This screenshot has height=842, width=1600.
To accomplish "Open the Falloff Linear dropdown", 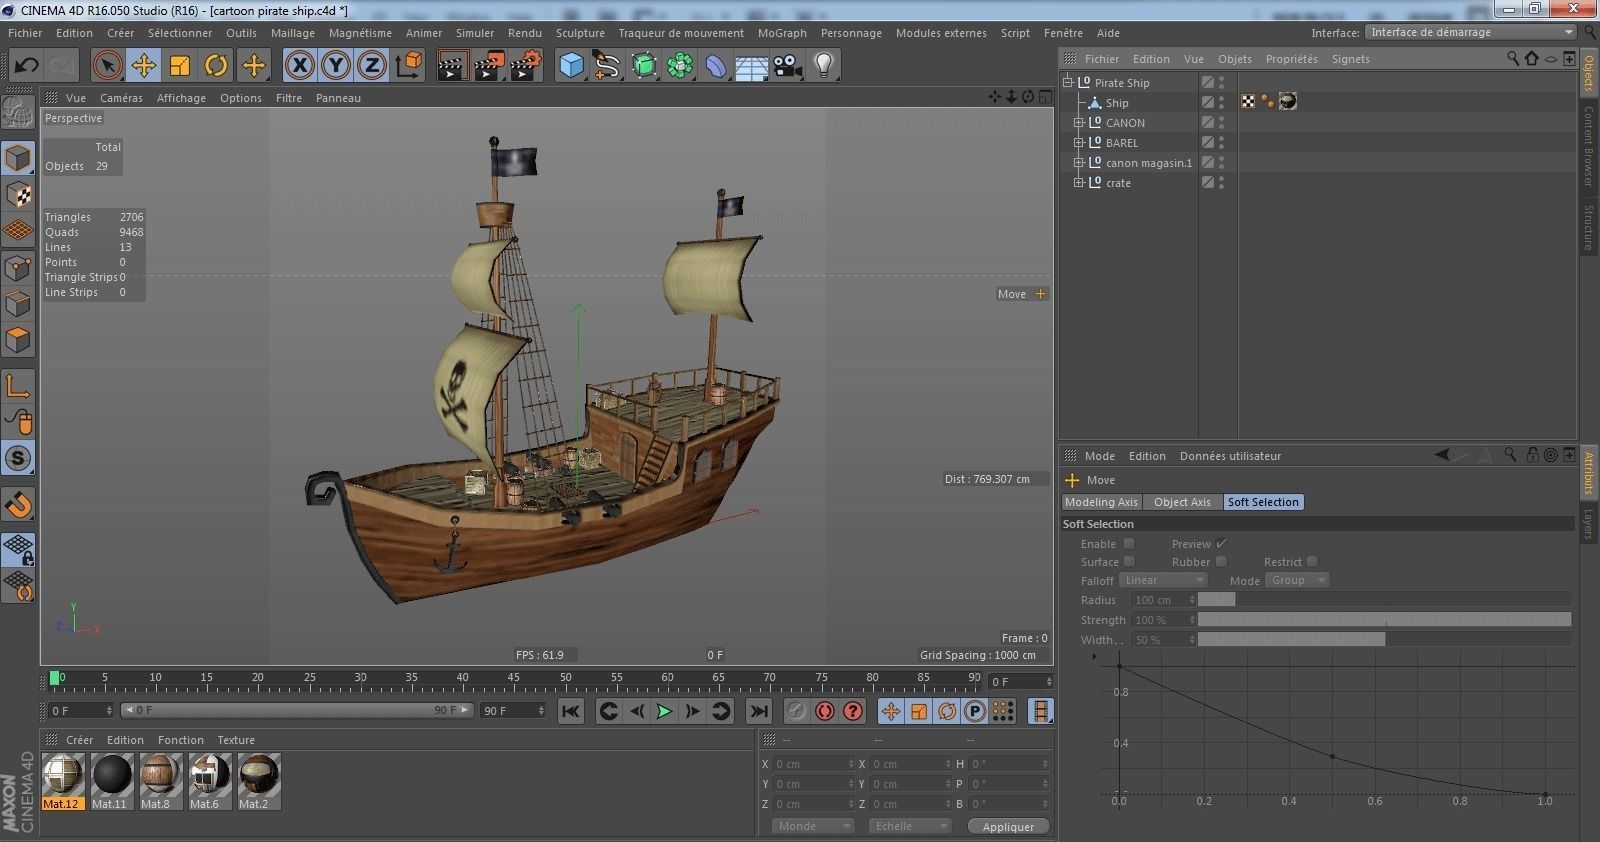I will [1163, 580].
